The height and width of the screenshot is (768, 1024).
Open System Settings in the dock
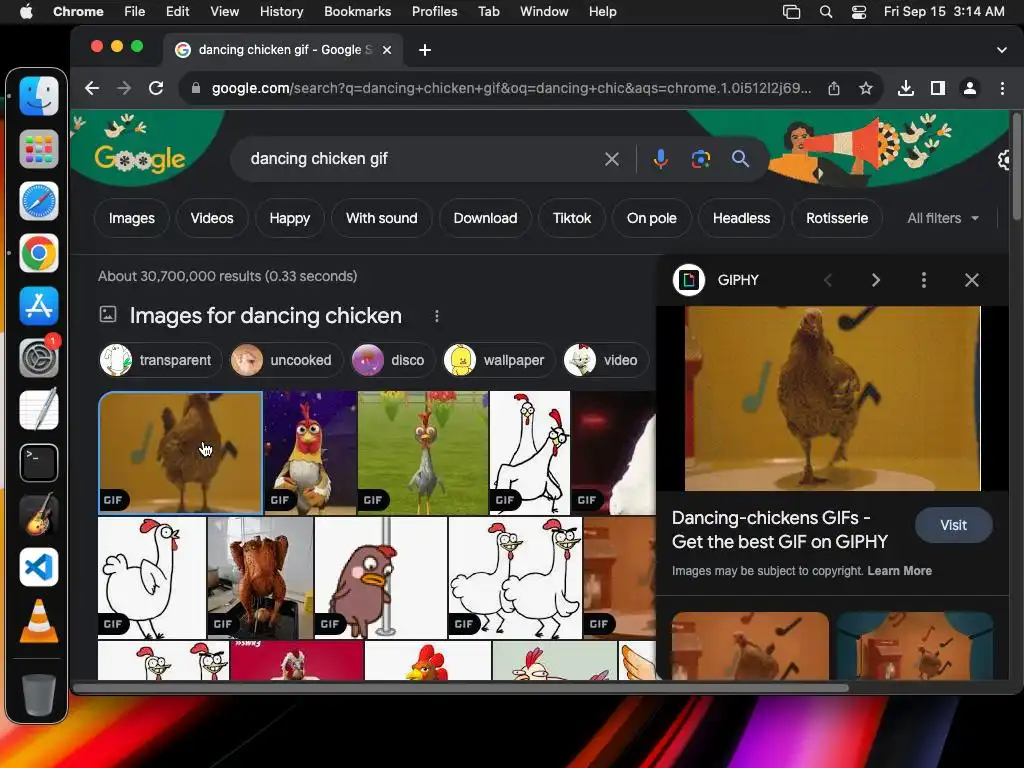(39, 357)
